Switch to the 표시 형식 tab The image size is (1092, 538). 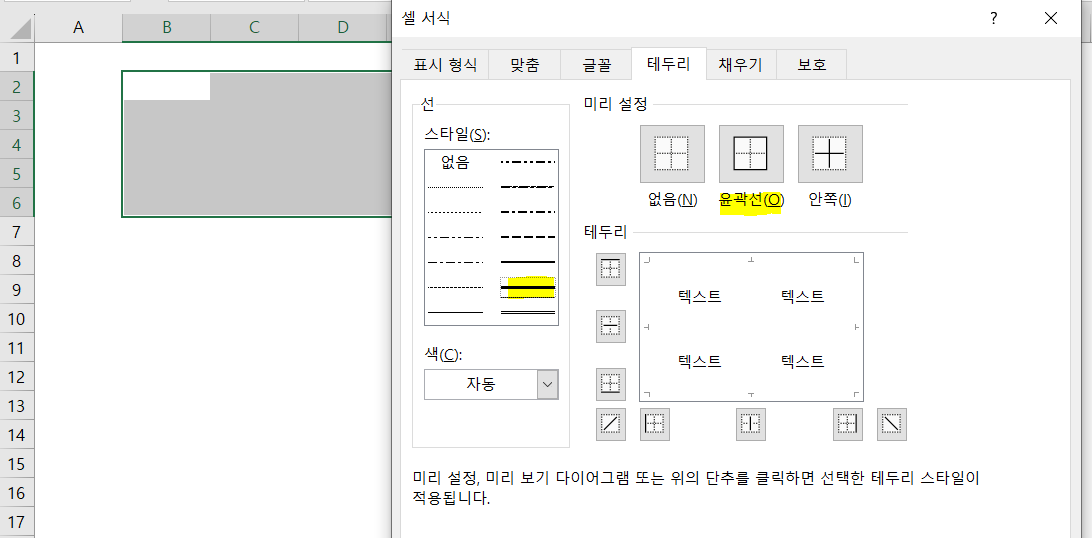445,65
